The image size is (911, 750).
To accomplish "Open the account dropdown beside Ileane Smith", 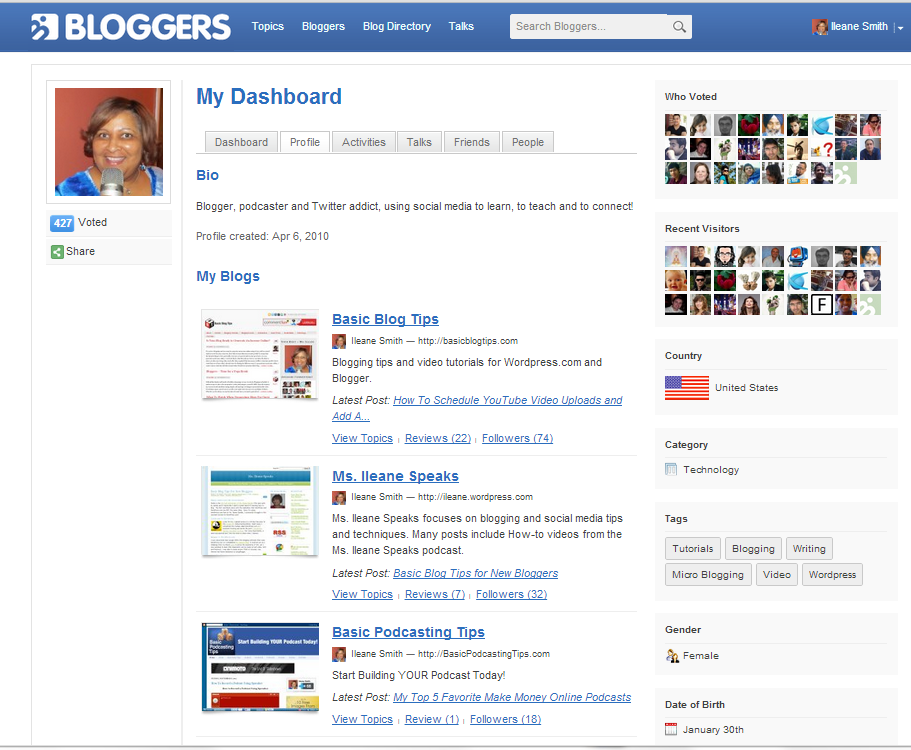I will click(902, 27).
